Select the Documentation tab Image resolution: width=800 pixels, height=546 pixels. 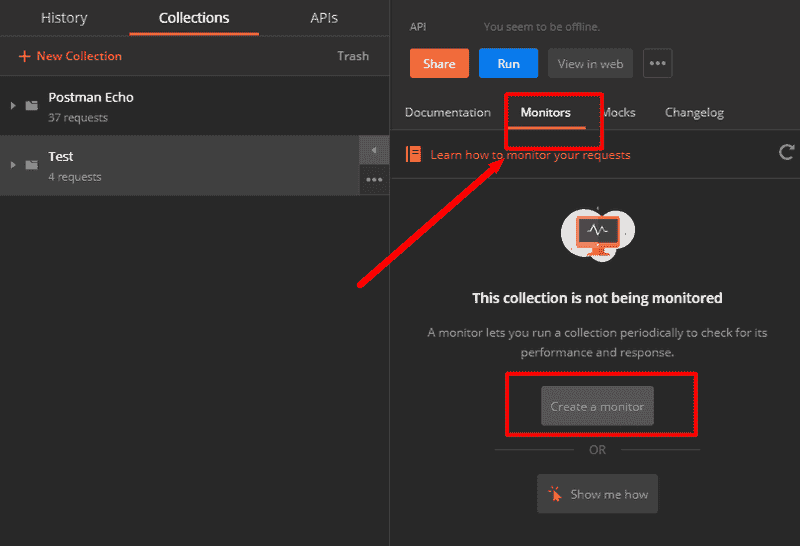[448, 112]
